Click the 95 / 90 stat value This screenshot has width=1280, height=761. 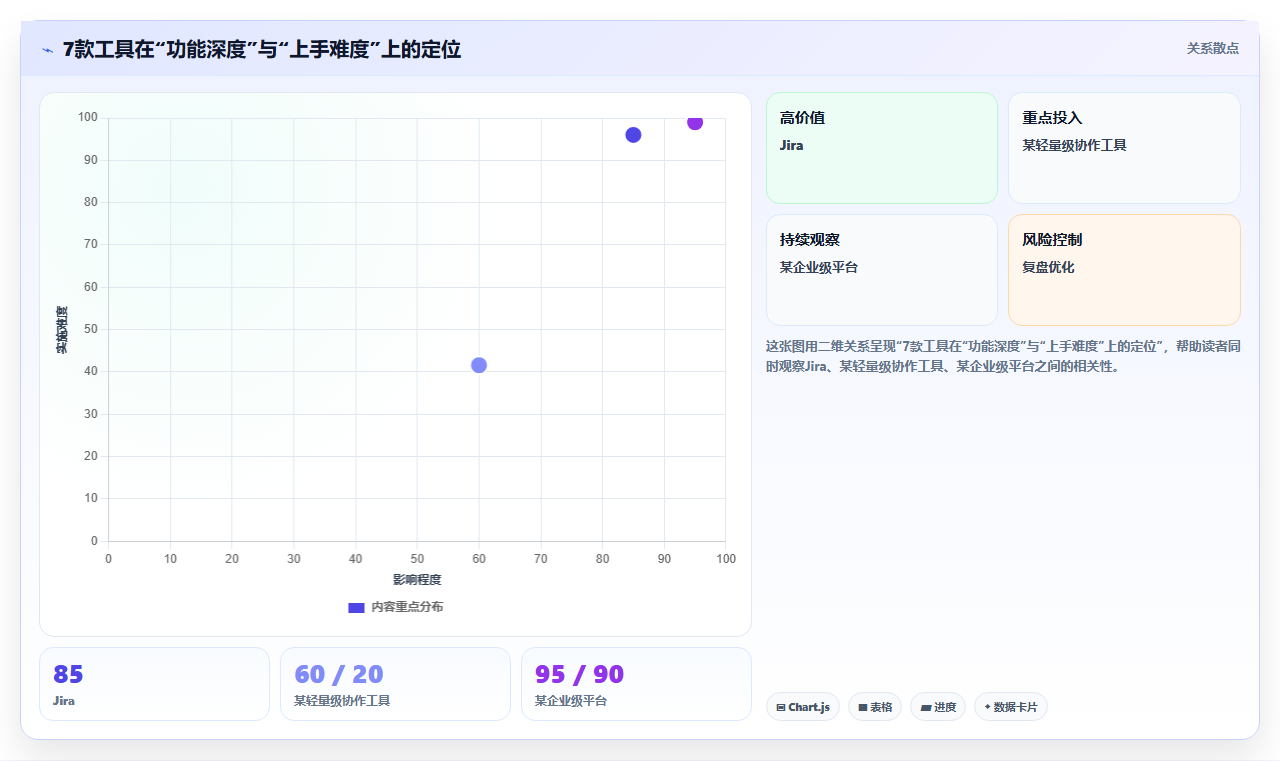580,674
